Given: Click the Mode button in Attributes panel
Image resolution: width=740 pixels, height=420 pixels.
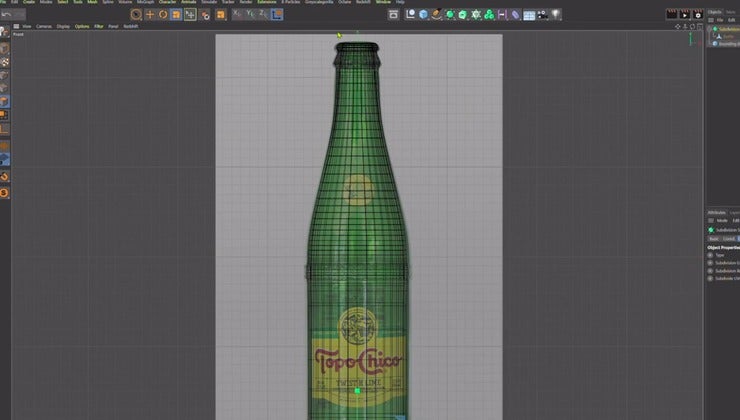Looking at the screenshot, I should click(719, 220).
